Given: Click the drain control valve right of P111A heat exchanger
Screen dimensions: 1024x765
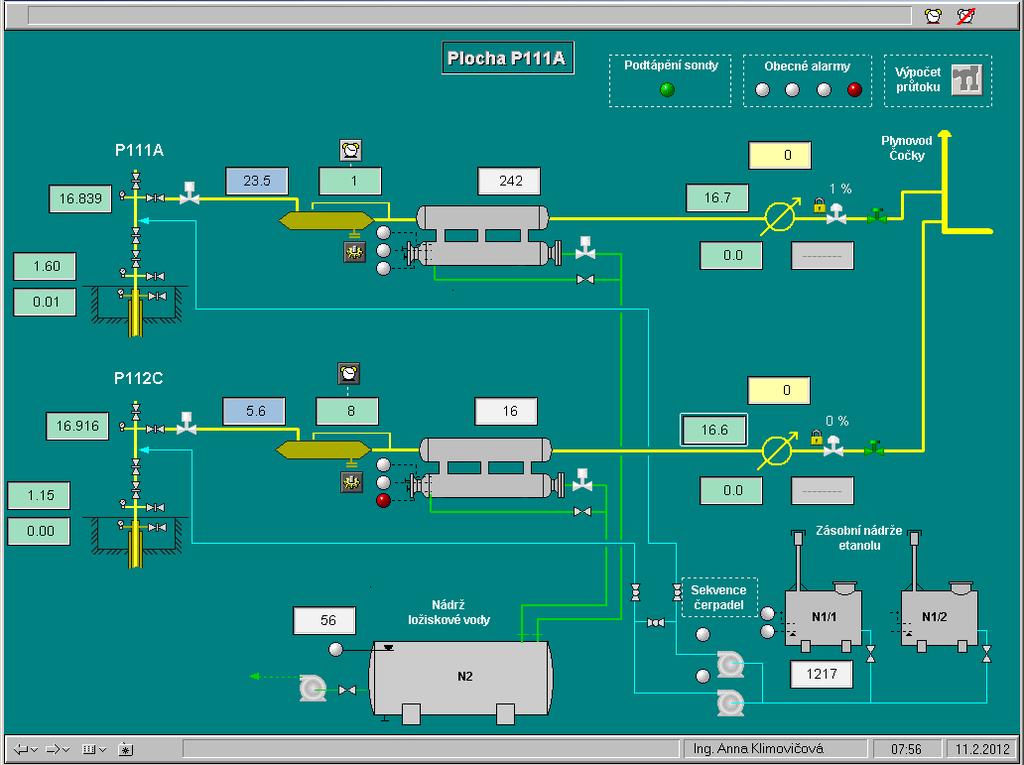Looking at the screenshot, I should (585, 248).
